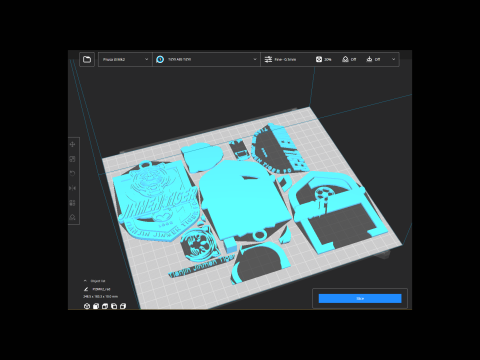Click the printer selector chevron arrow
Screen dimensions: 480x360
[146, 59]
